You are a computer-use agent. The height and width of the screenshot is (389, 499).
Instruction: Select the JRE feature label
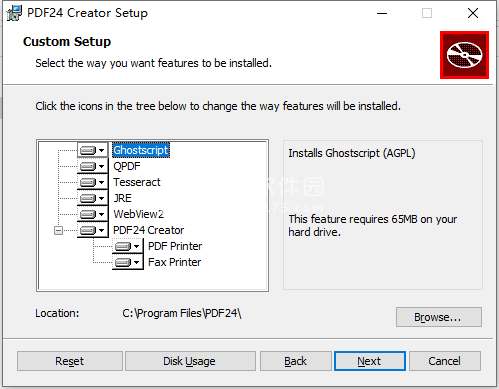point(122,198)
